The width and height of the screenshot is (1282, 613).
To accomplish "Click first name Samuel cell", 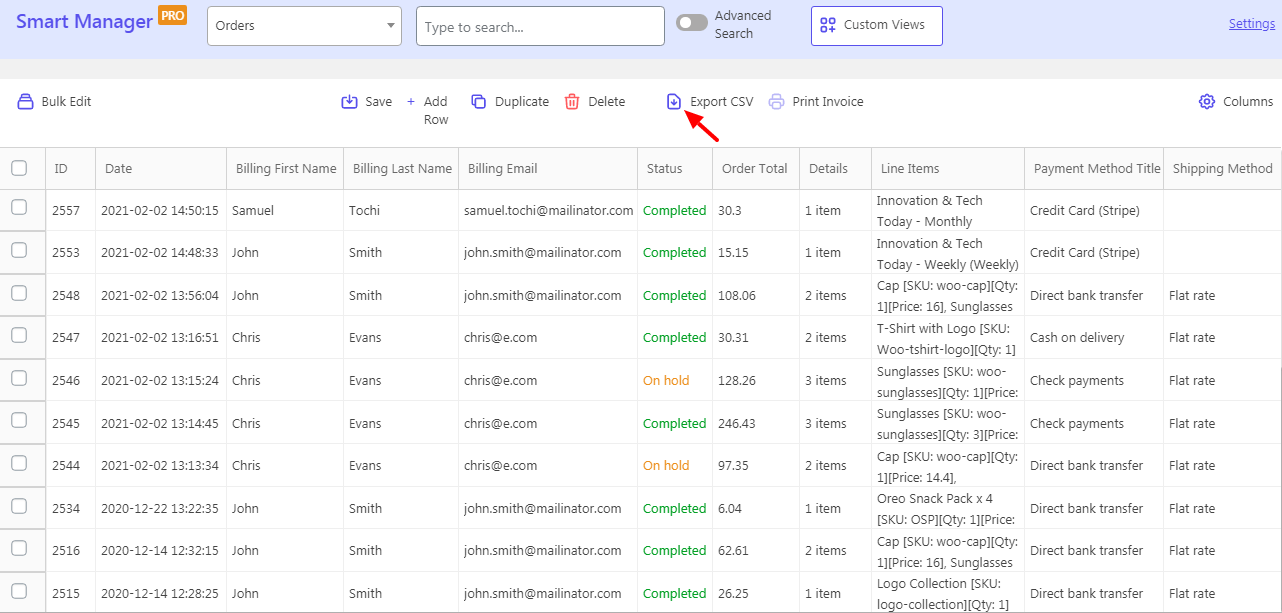I will tap(252, 210).
